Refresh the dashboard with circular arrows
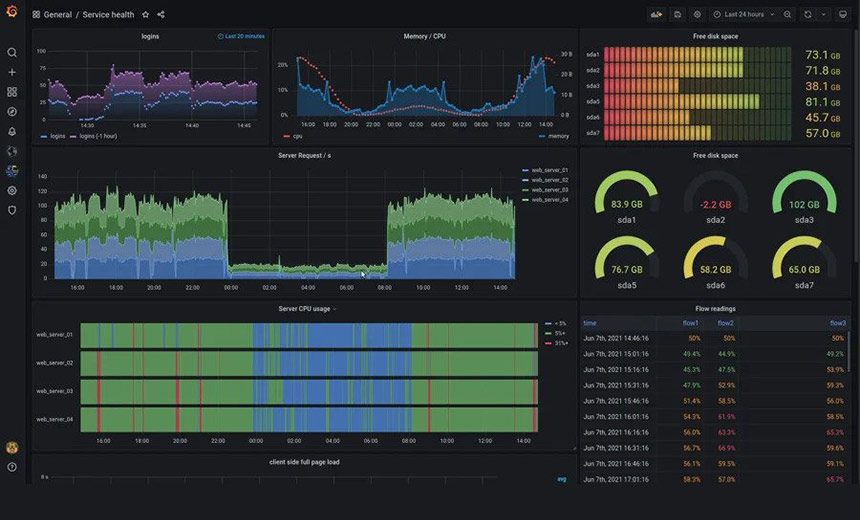 pyautogui.click(x=808, y=15)
